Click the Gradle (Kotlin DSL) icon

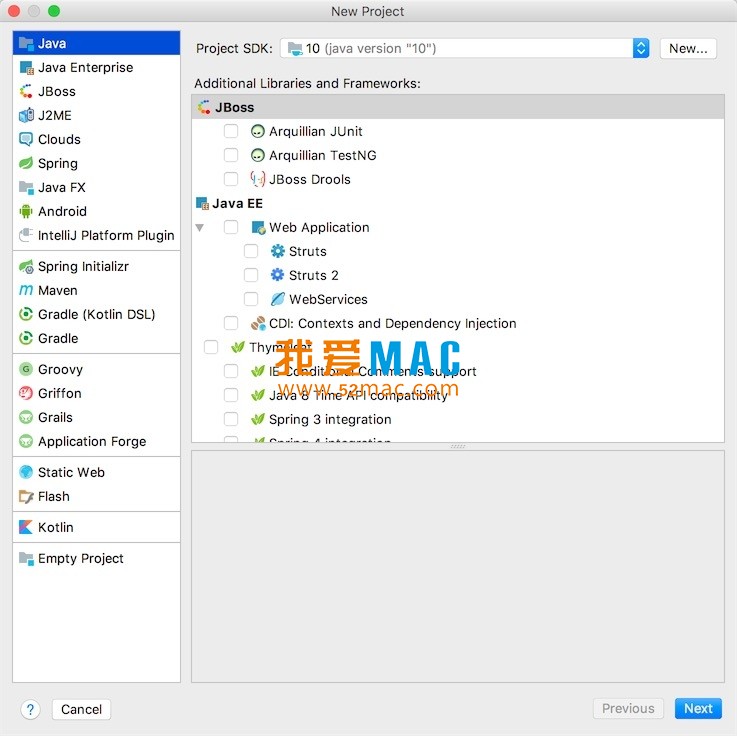pos(26,314)
